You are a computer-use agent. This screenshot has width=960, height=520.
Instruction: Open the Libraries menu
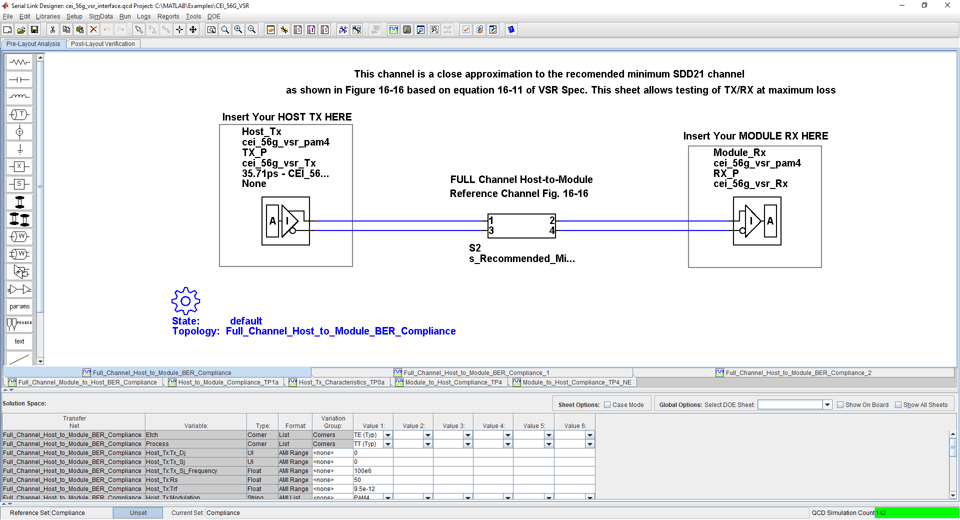[48, 17]
